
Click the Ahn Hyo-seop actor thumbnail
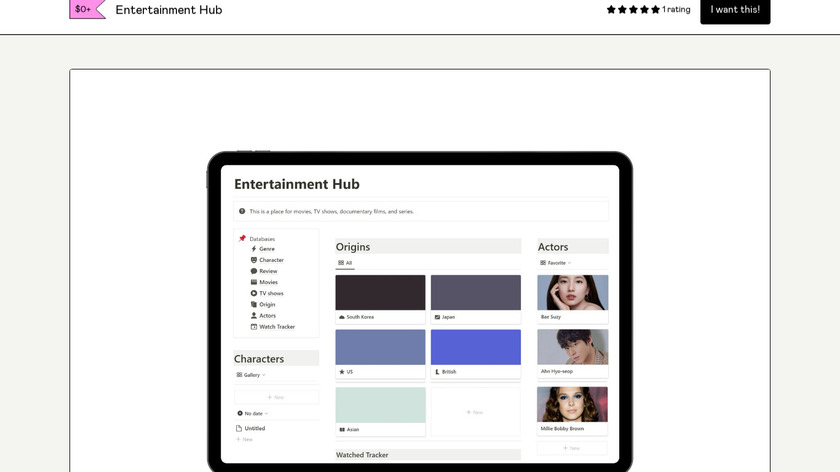click(x=573, y=347)
